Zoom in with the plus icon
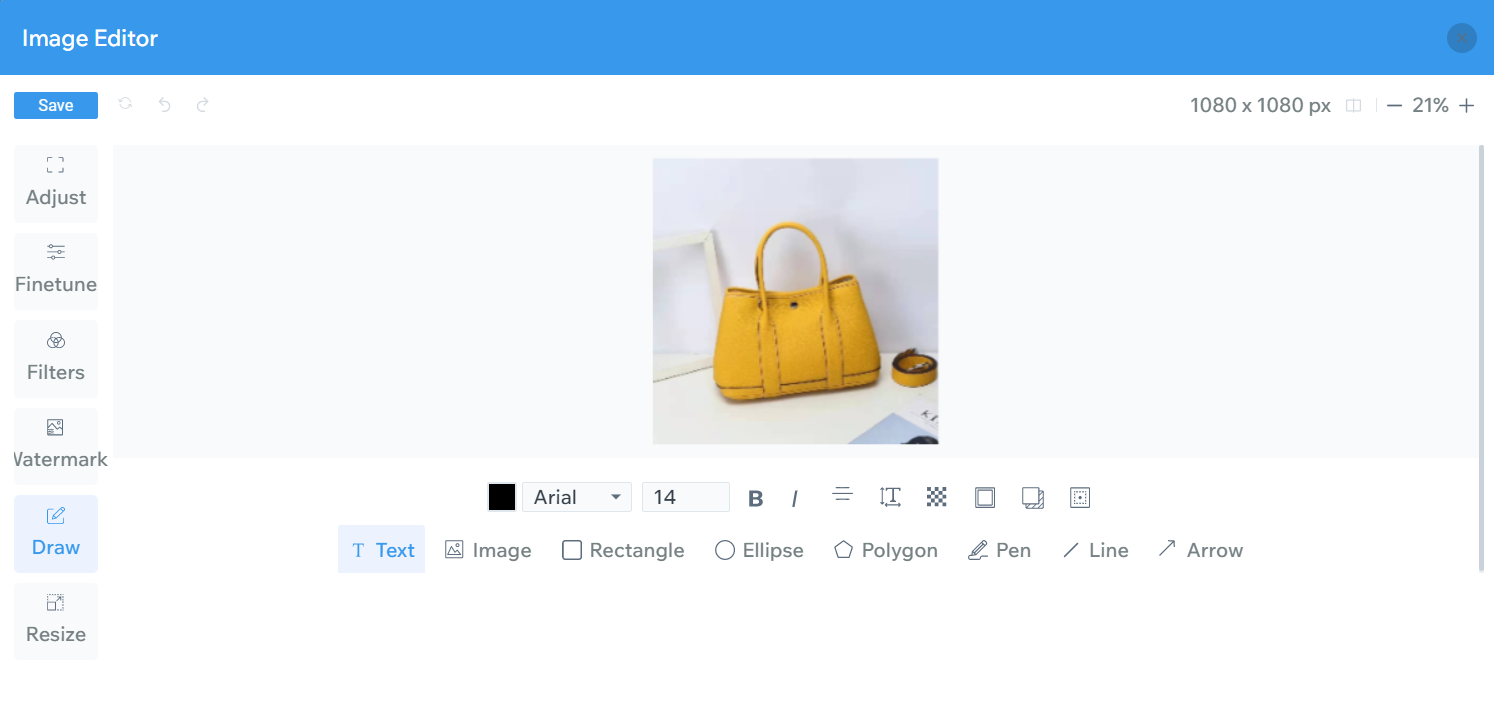This screenshot has width=1494, height=728. [x=1467, y=105]
